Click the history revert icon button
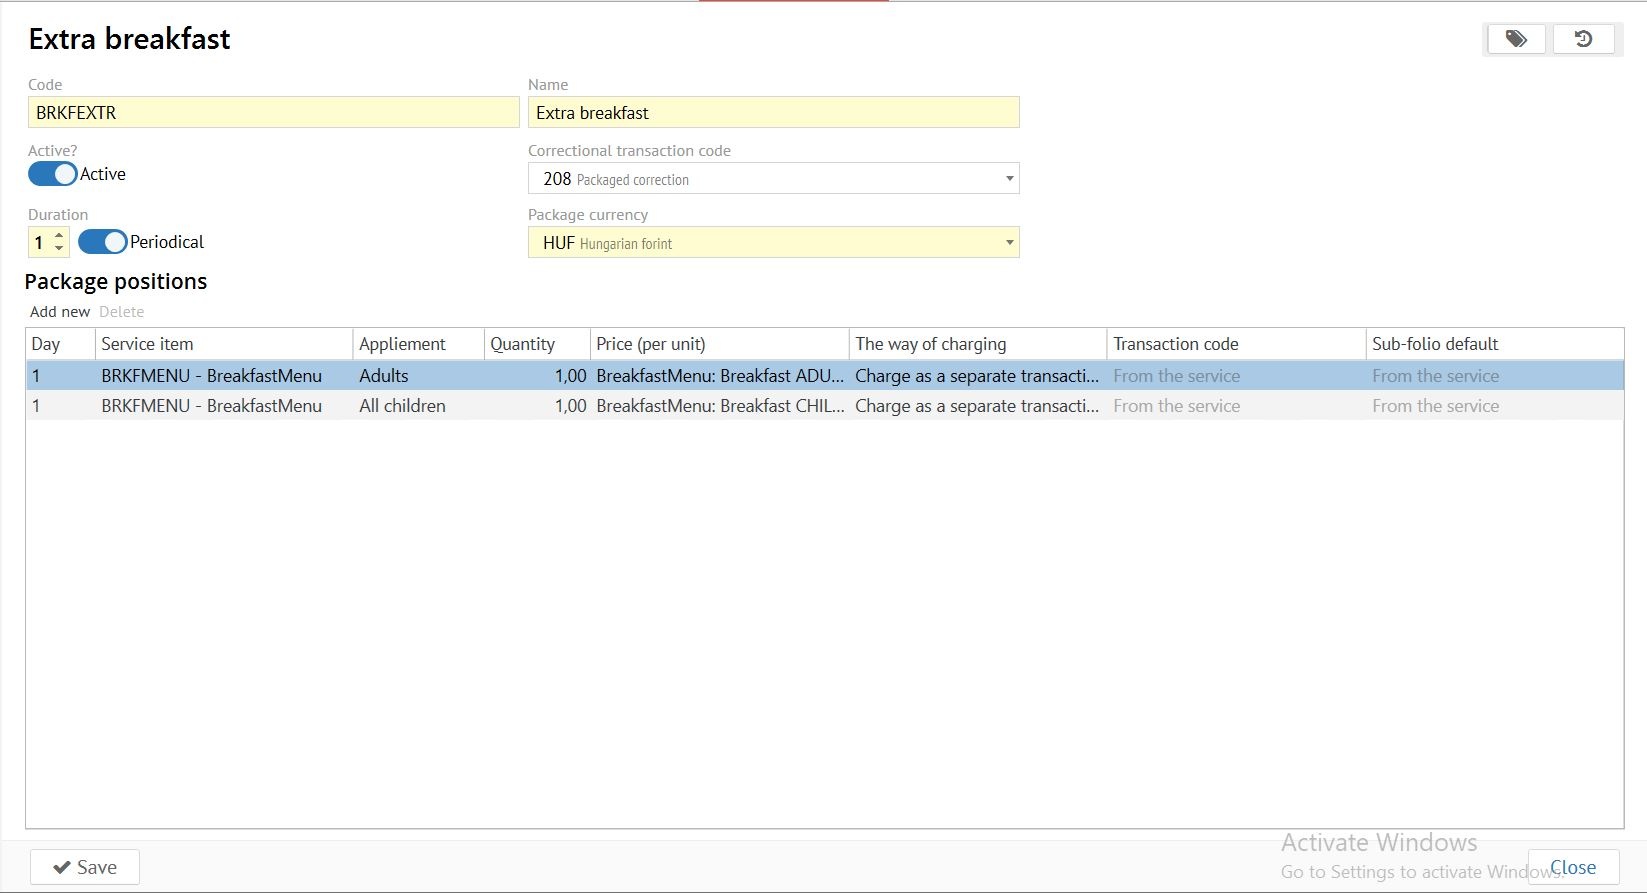Viewport: 1647px width, 893px height. tap(1583, 39)
